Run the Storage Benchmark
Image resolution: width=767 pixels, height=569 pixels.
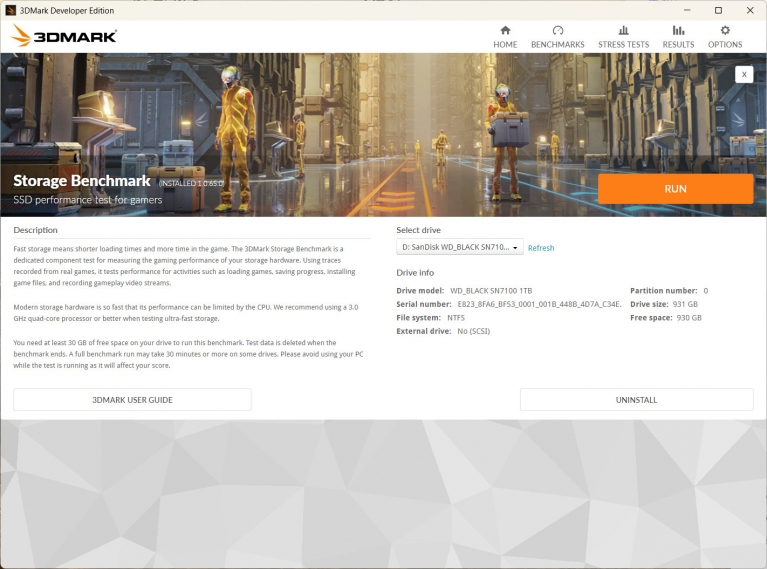pyautogui.click(x=676, y=189)
